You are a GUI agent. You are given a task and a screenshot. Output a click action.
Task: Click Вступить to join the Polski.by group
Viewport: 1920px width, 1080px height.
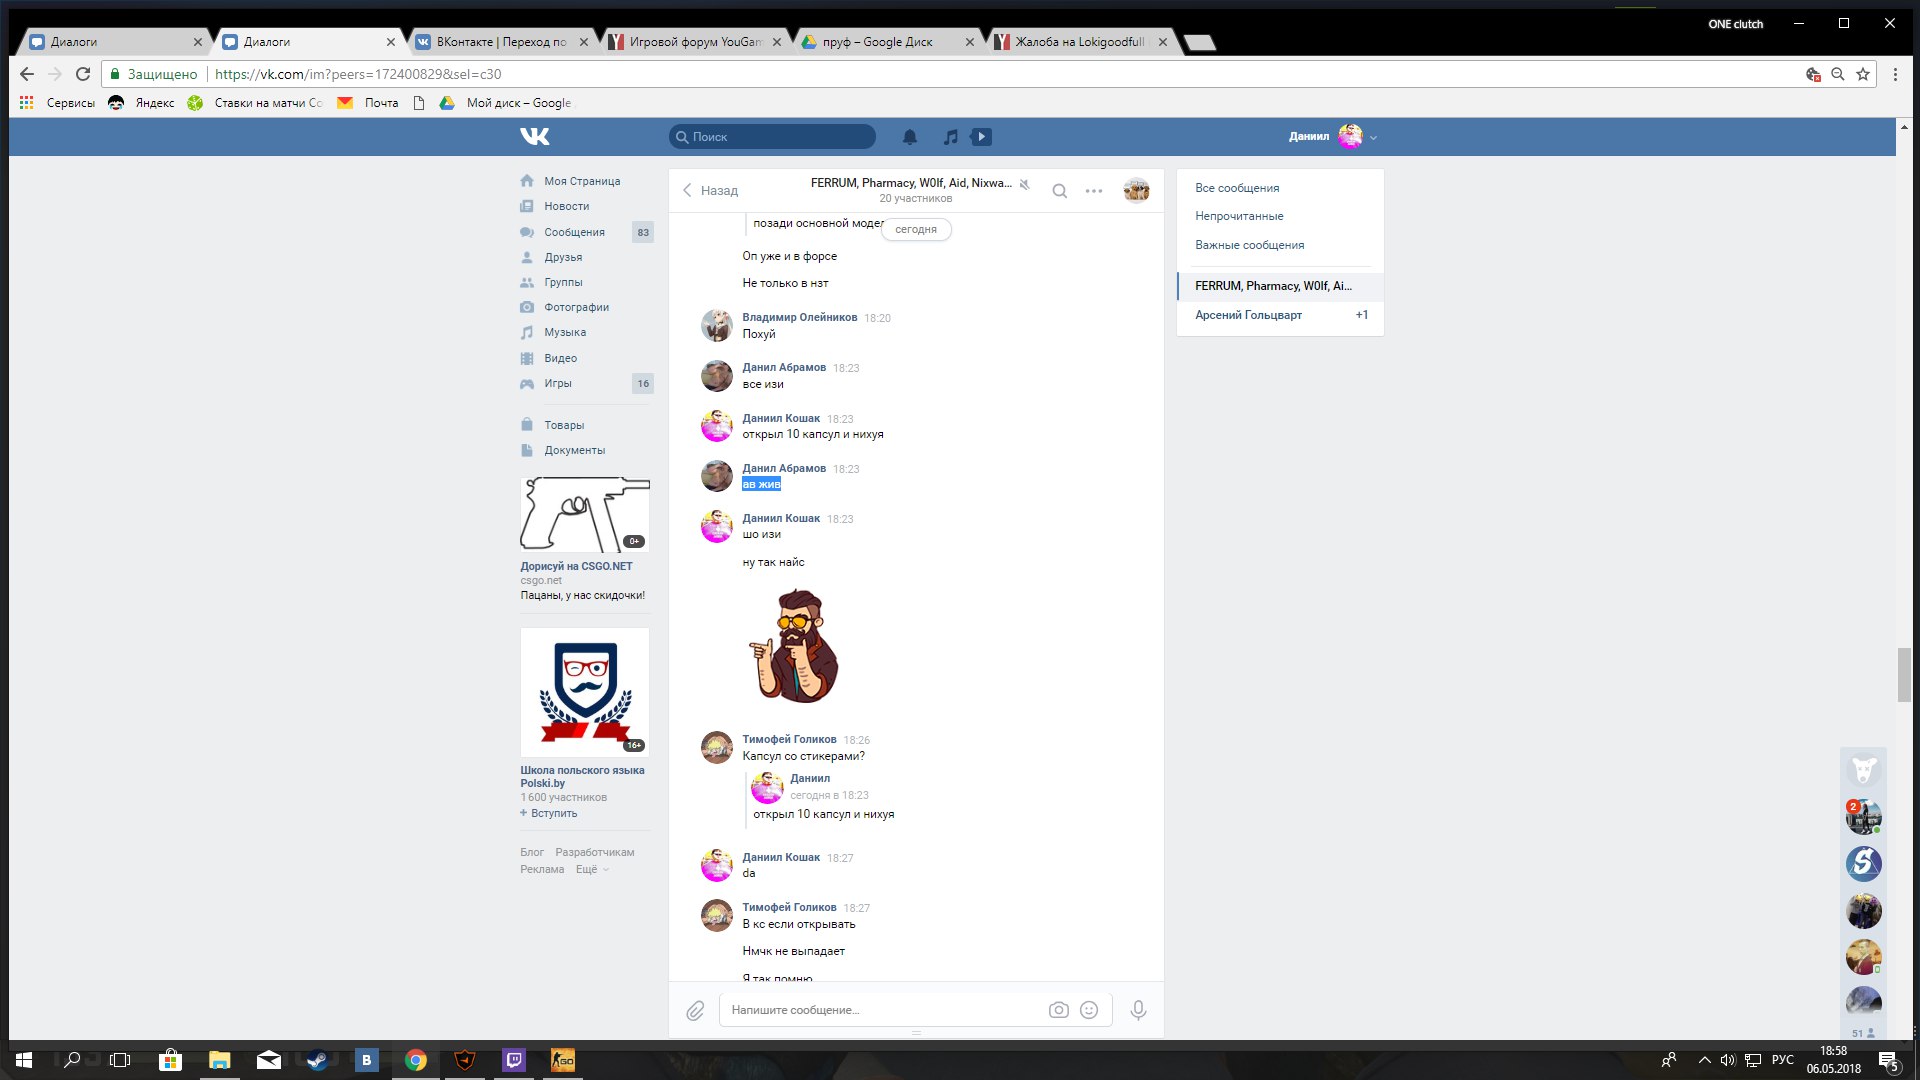click(x=553, y=814)
